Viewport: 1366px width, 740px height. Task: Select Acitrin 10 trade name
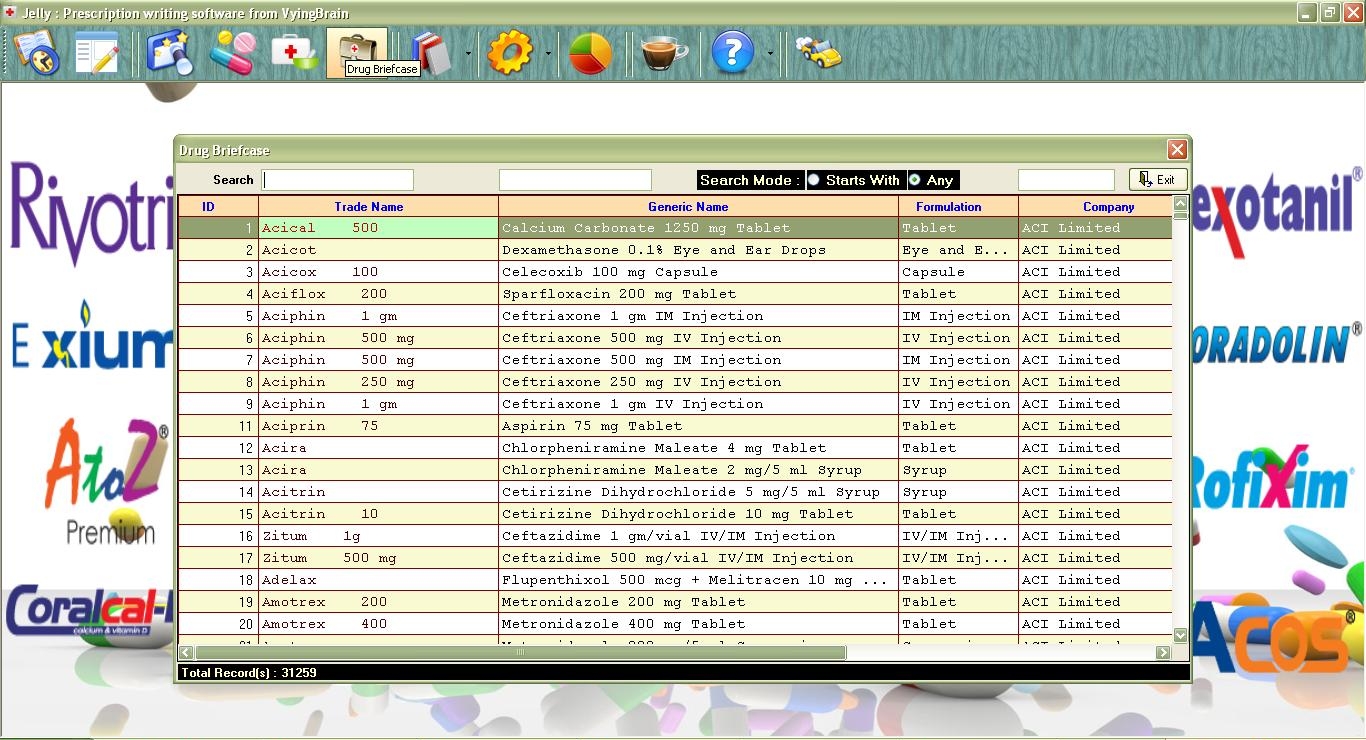(x=378, y=514)
